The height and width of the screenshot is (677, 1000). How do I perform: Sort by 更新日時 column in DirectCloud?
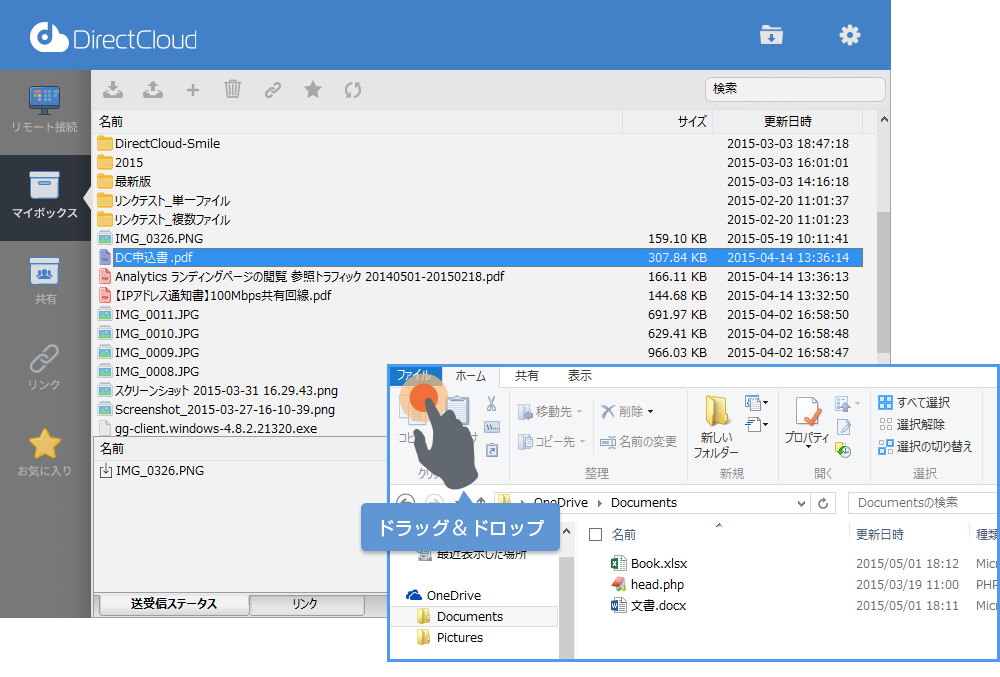coord(788,121)
